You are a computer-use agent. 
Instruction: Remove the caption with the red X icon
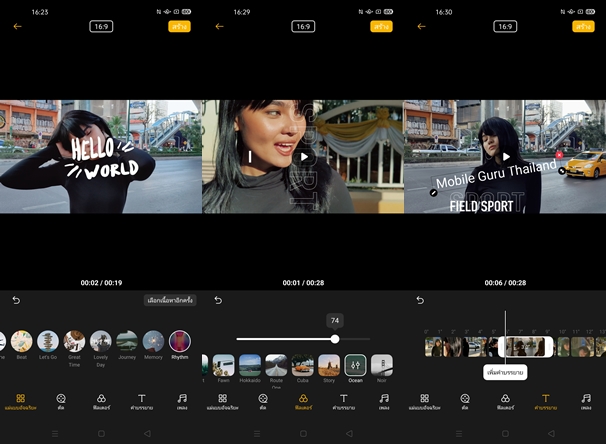559,155
